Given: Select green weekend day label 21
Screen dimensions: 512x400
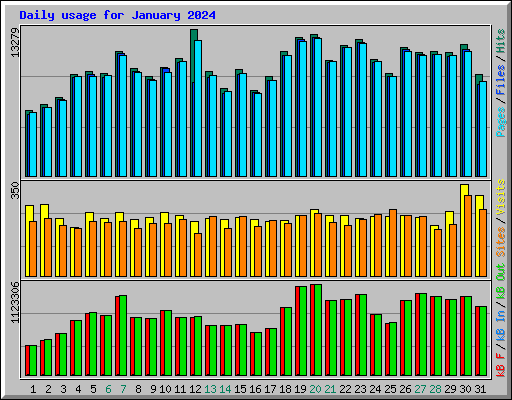Looking at the screenshot, I should point(330,389).
